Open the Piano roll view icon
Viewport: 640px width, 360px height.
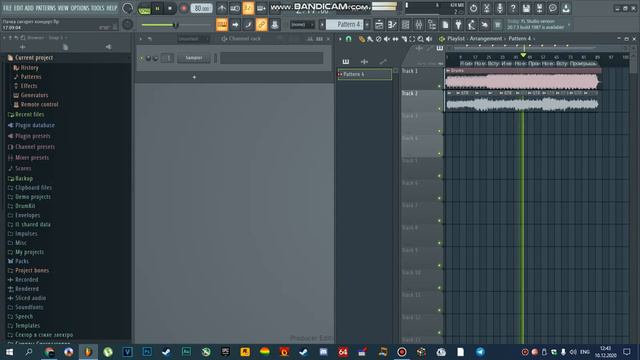(392, 25)
